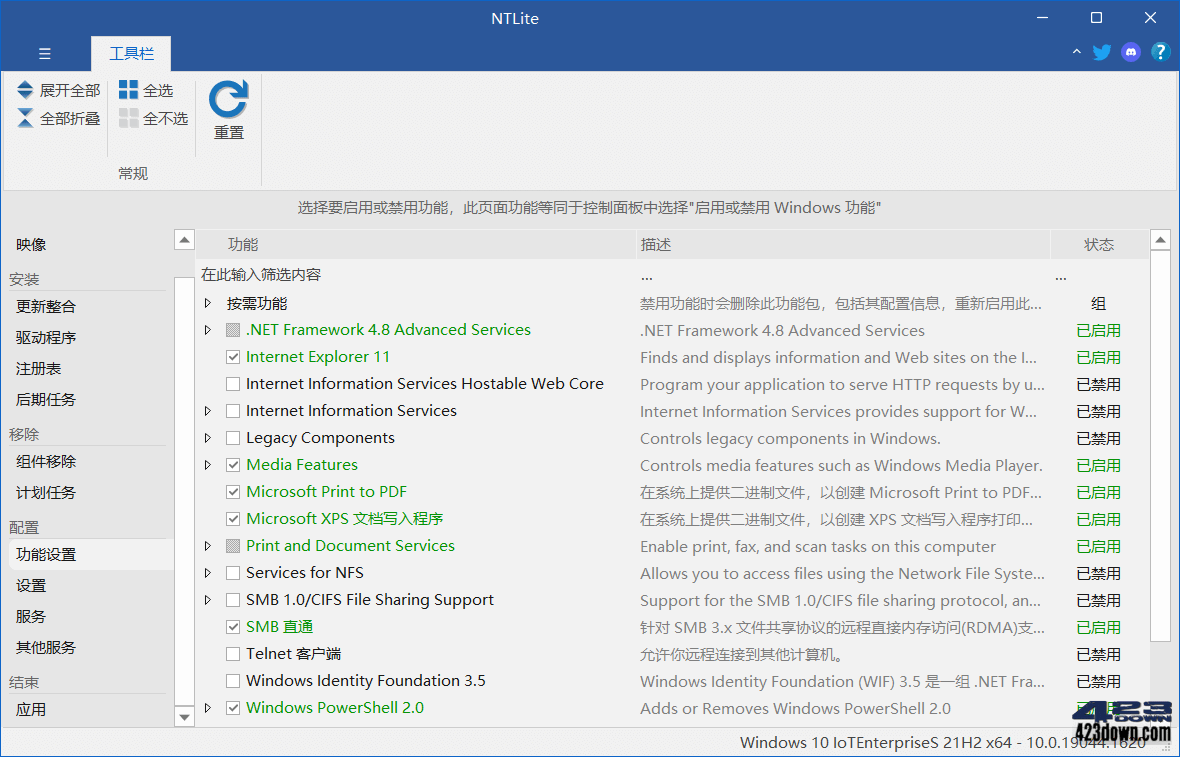Click the Discord community icon

click(x=1130, y=51)
